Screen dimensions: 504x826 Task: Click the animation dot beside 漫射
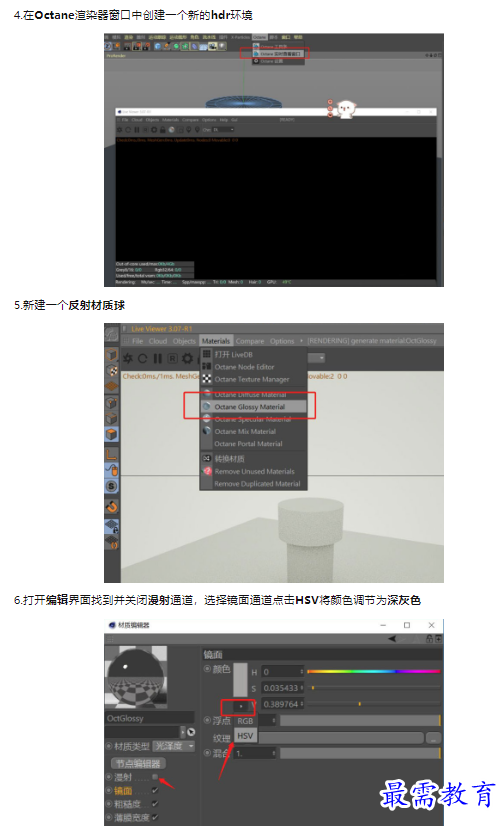click(x=109, y=777)
